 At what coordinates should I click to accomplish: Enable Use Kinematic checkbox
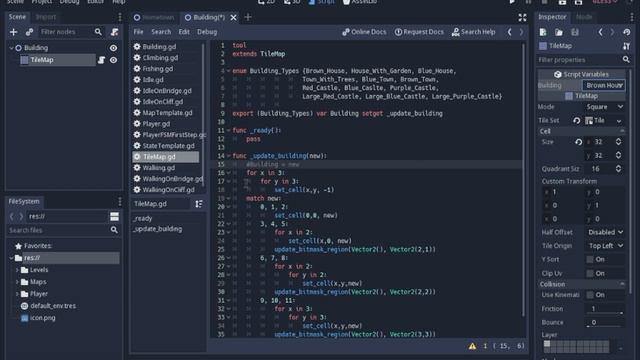click(x=590, y=295)
